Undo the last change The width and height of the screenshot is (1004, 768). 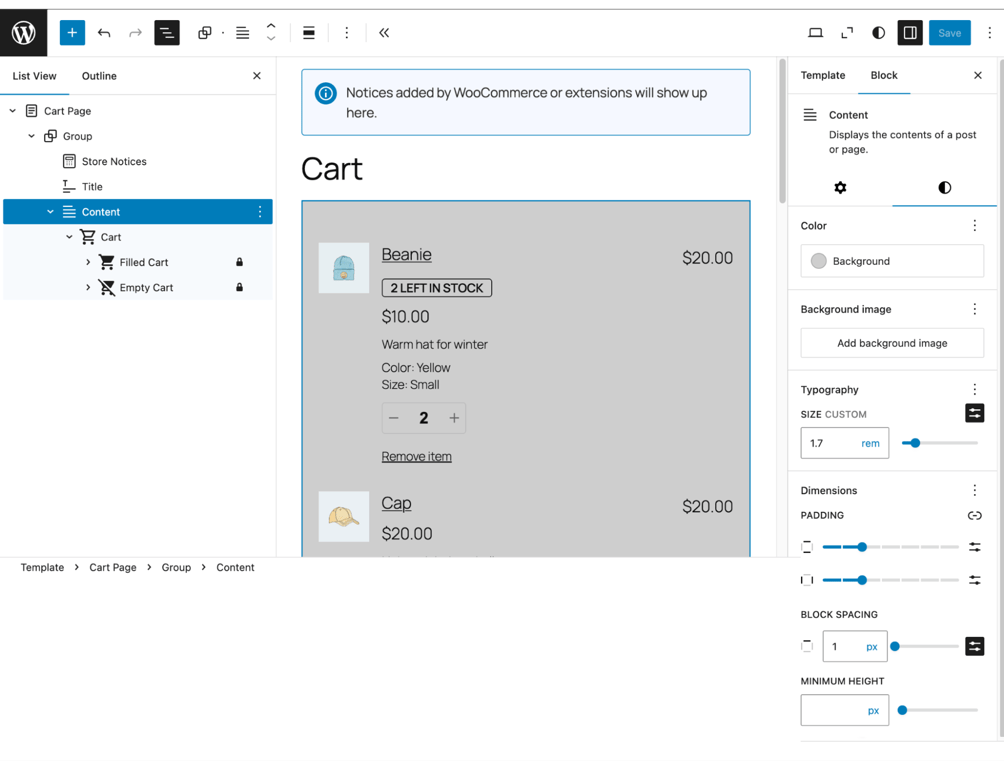pyautogui.click(x=104, y=32)
